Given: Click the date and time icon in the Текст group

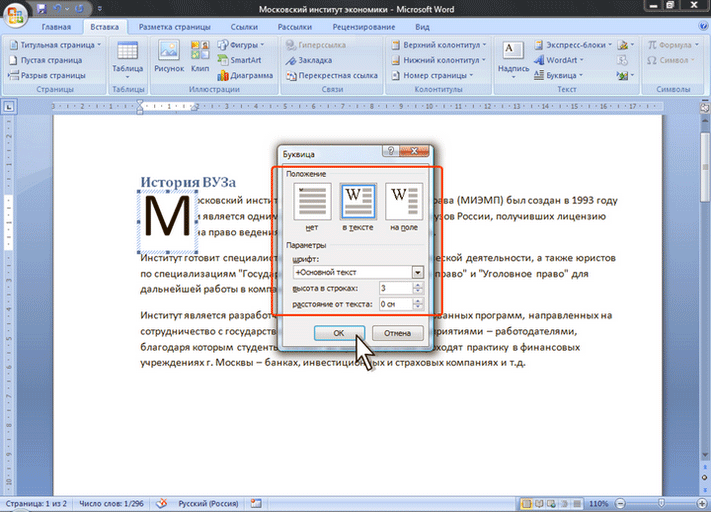Looking at the screenshot, I should pos(623,60).
